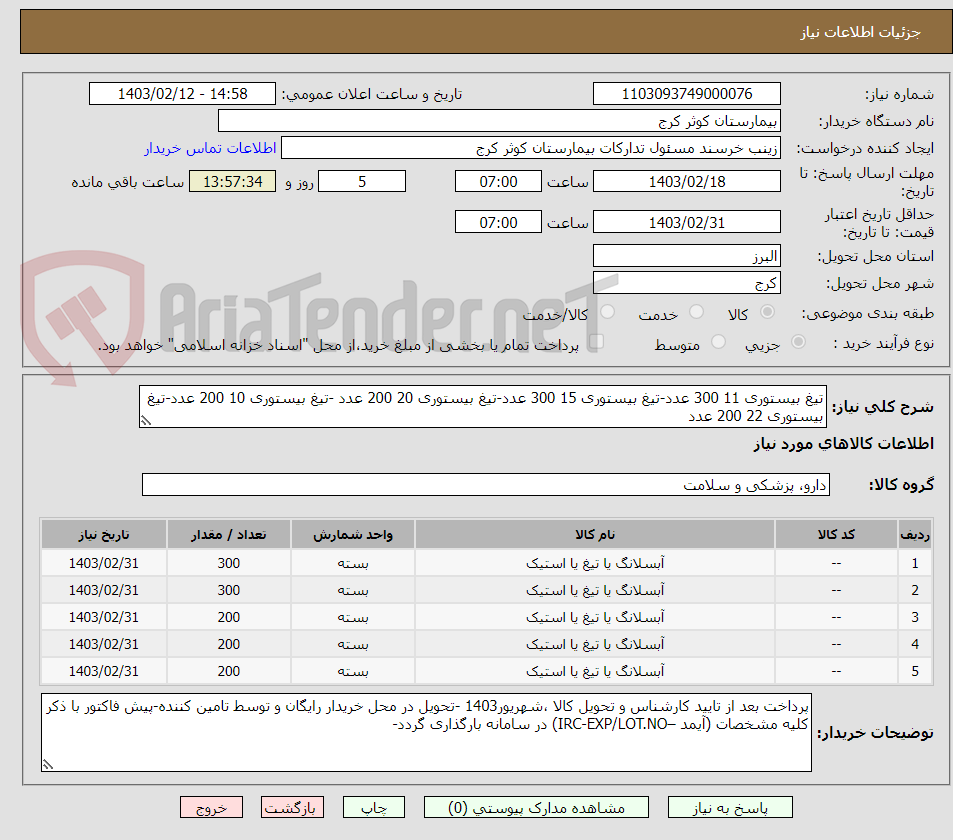Click the کرج delivery city field
953x840 pixels.
click(x=687, y=283)
